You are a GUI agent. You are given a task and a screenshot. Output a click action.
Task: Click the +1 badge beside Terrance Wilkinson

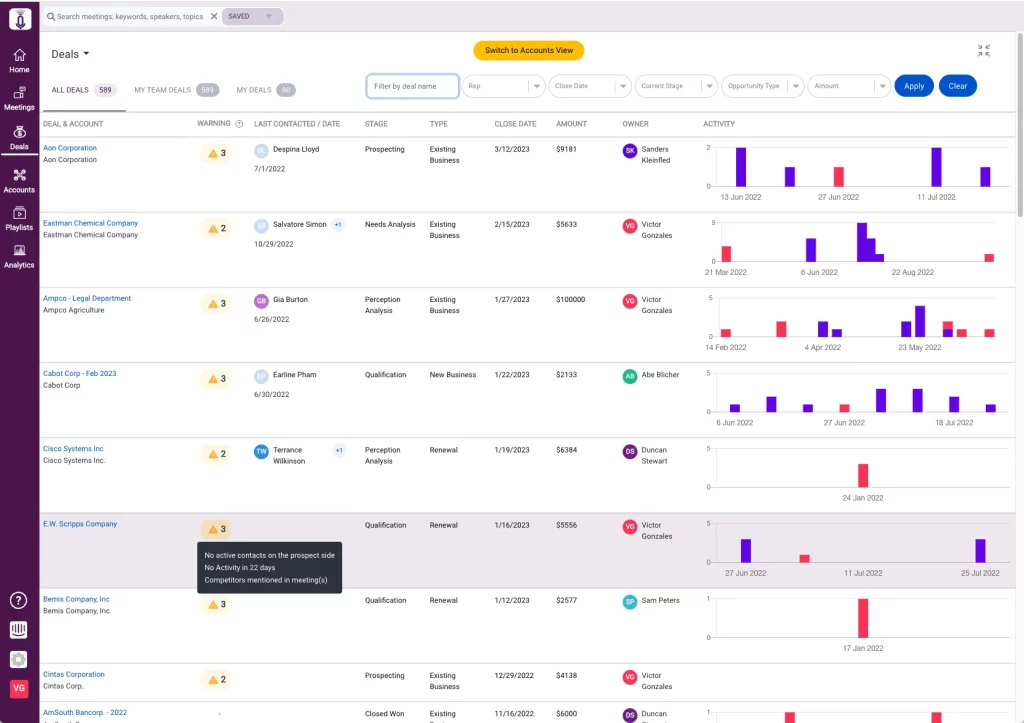(x=339, y=450)
